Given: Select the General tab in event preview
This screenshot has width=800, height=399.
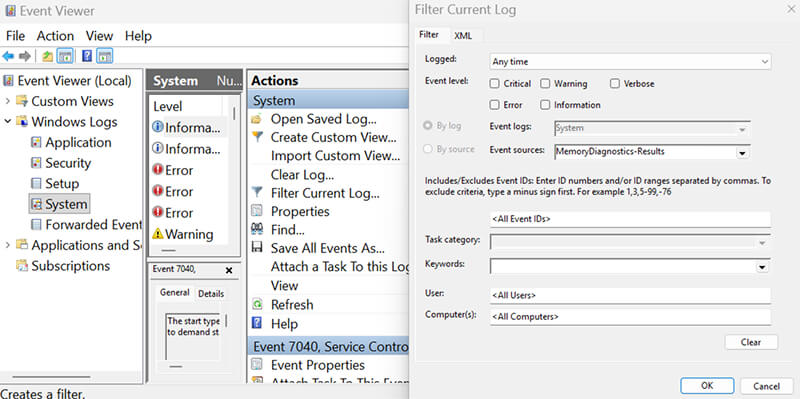Looking at the screenshot, I should coord(174,293).
